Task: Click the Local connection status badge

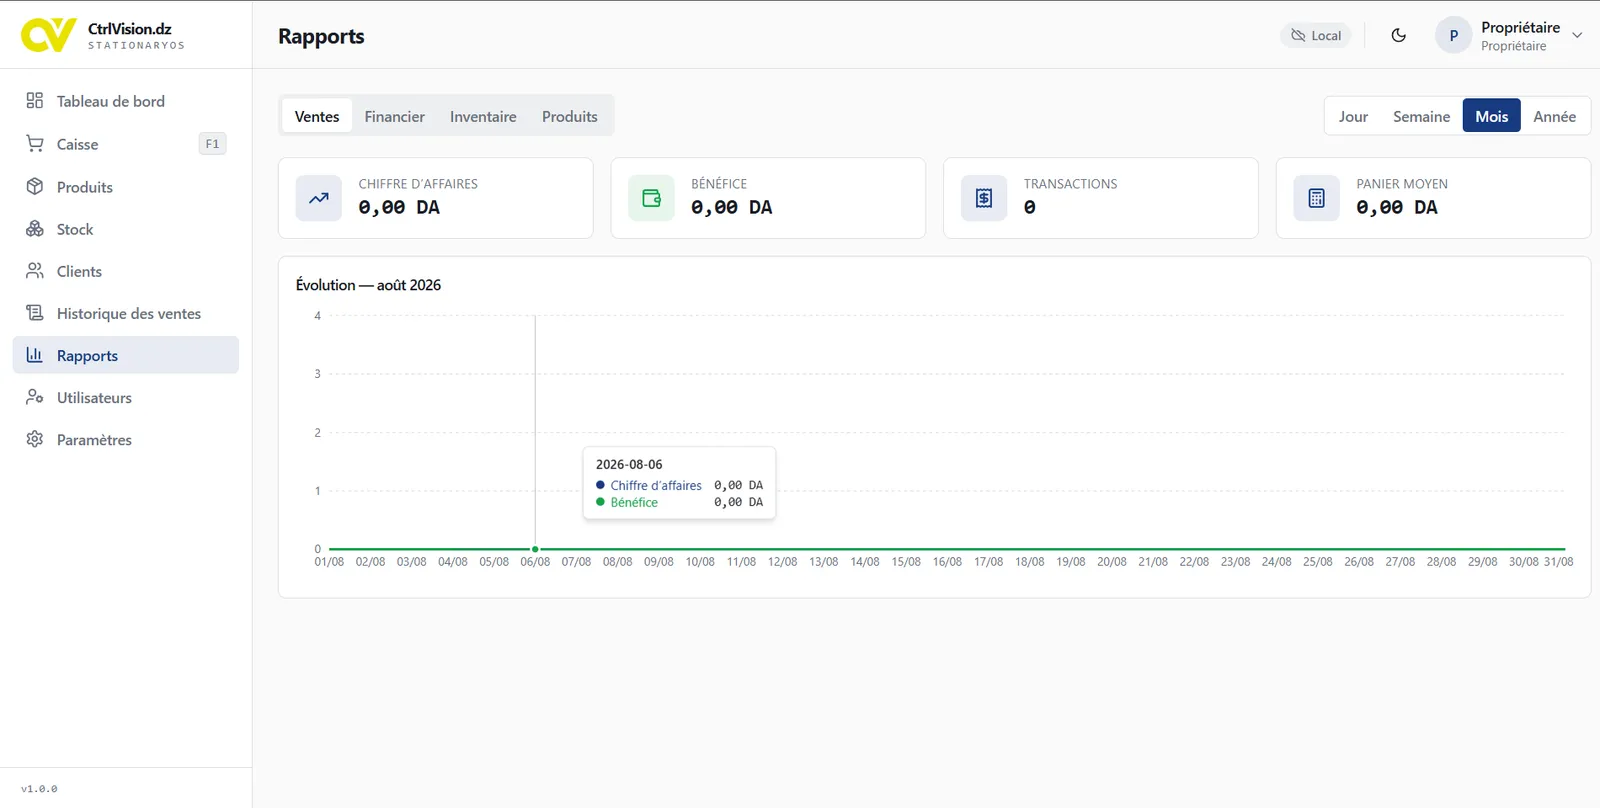Action: 1315,35
